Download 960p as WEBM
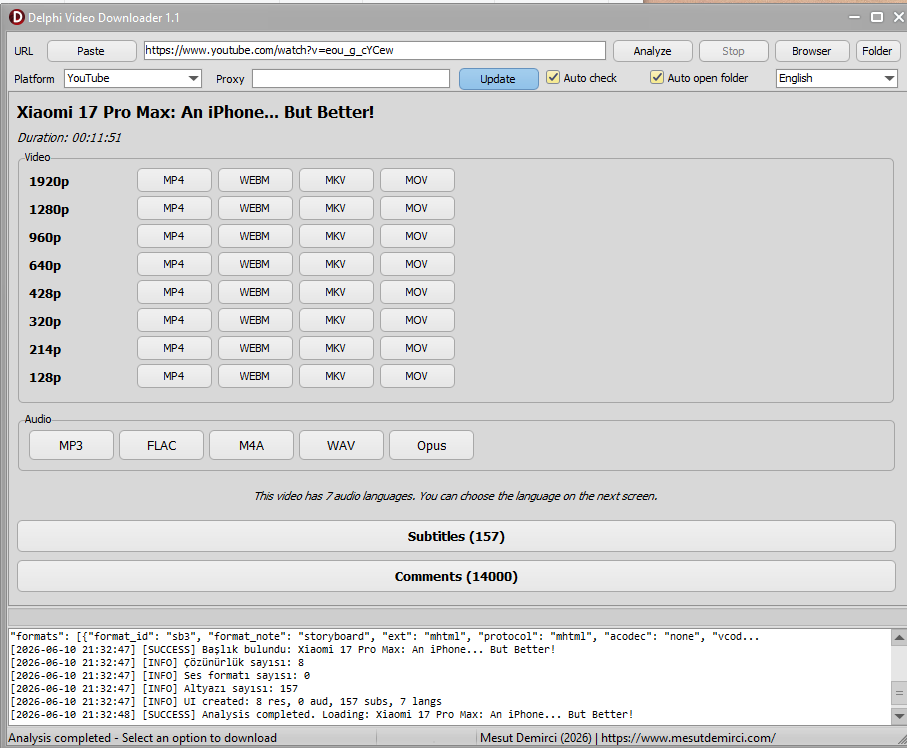Viewport: 907px width, 748px height. point(255,236)
